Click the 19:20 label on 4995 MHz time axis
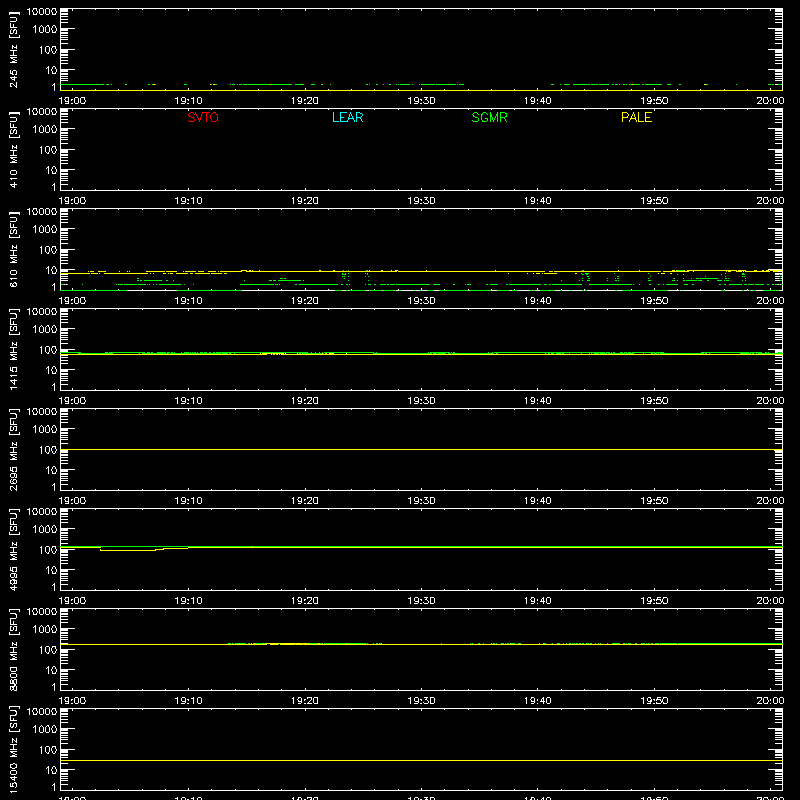Screen dimensions: 800x800 305,601
